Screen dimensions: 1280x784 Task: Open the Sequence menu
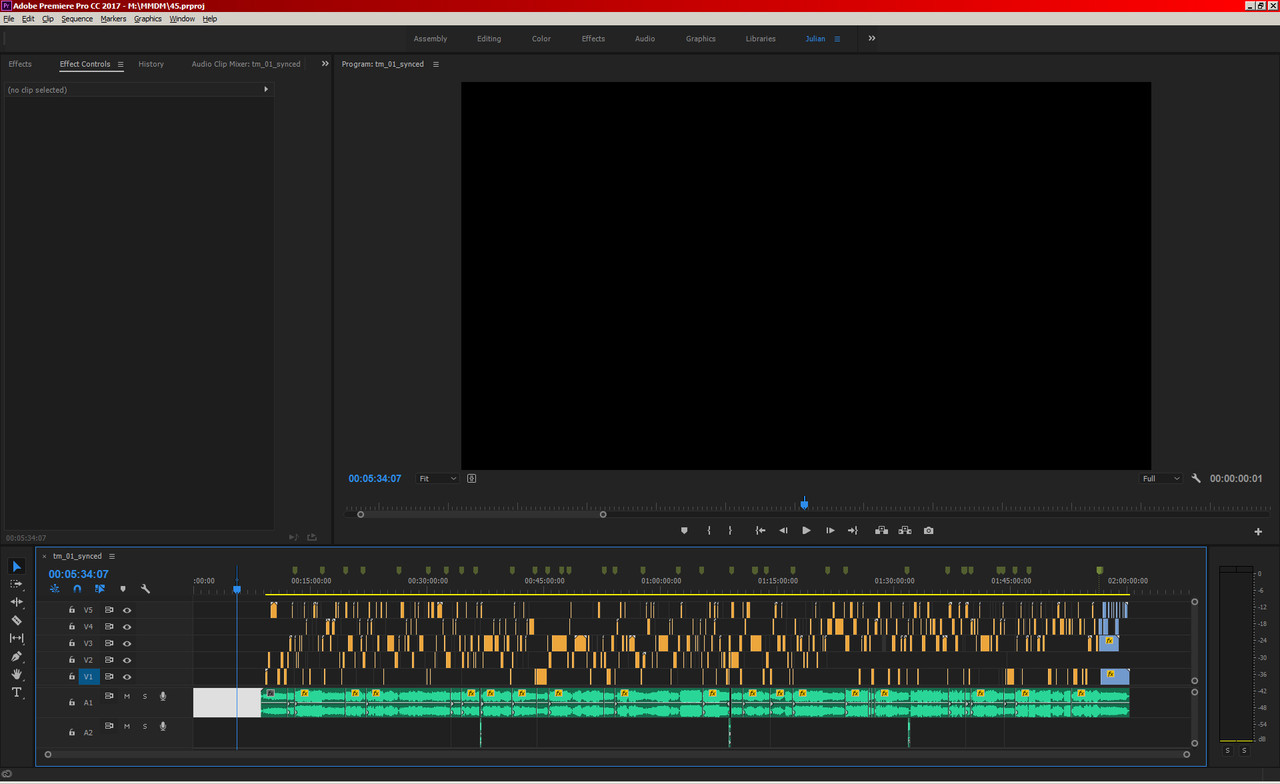point(77,19)
